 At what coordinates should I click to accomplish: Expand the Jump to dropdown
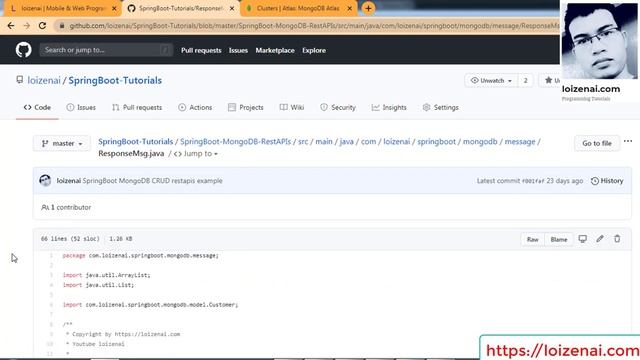[196, 154]
